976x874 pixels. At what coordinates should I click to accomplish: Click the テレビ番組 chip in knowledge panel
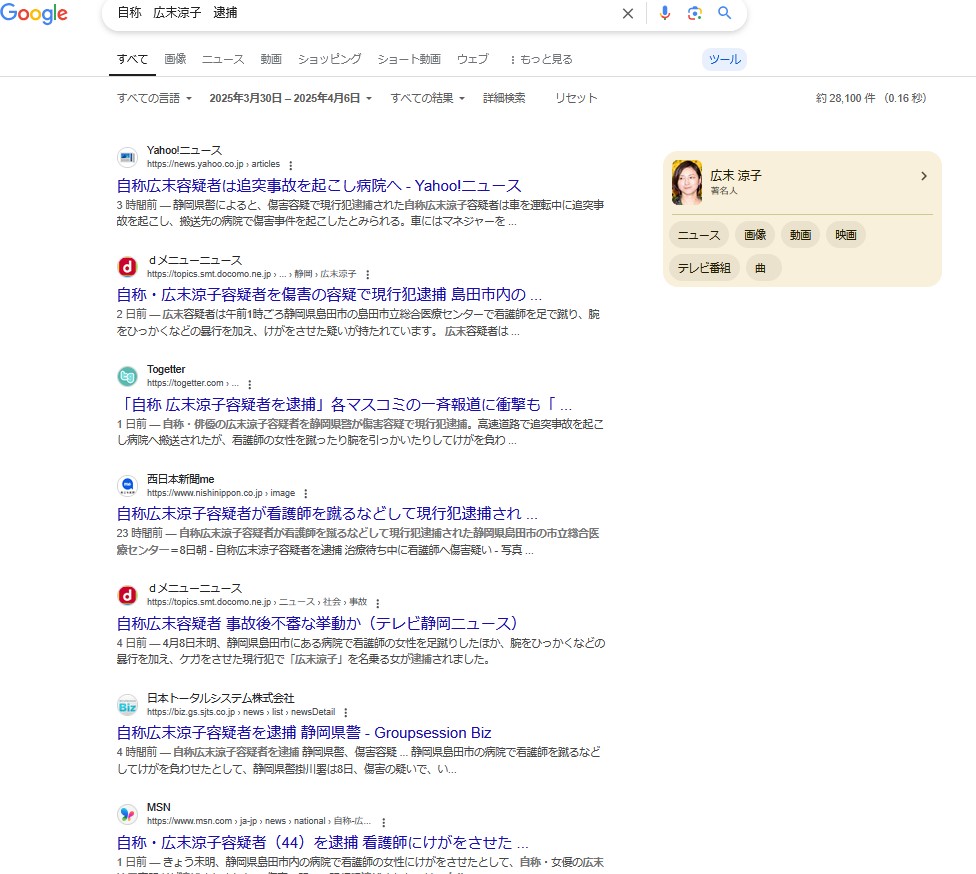tap(704, 268)
